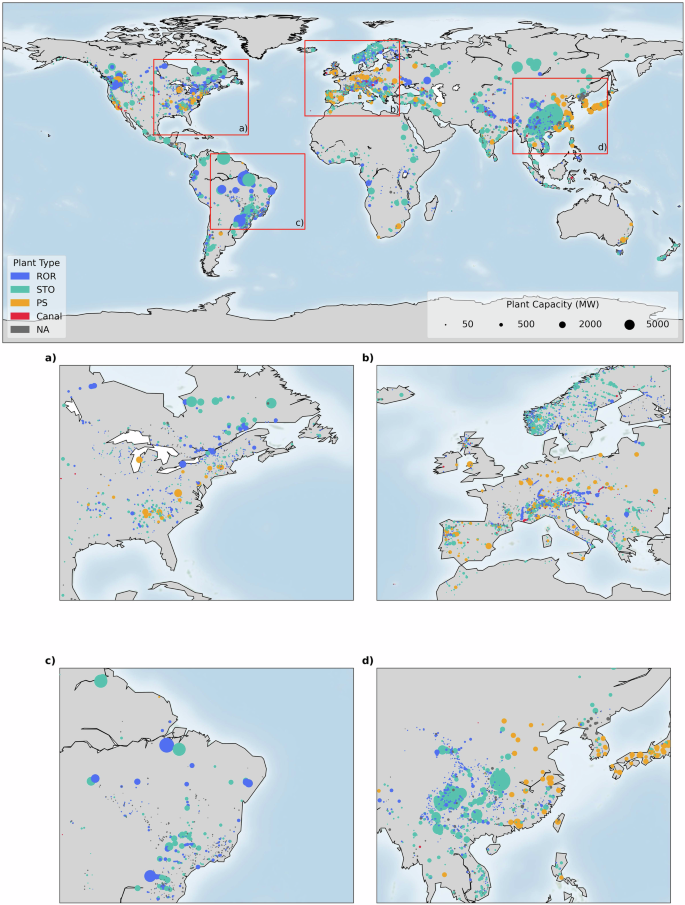Click the bold 'c)' panel heading
Image resolution: width=685 pixels, height=905 pixels.
tap(50, 661)
